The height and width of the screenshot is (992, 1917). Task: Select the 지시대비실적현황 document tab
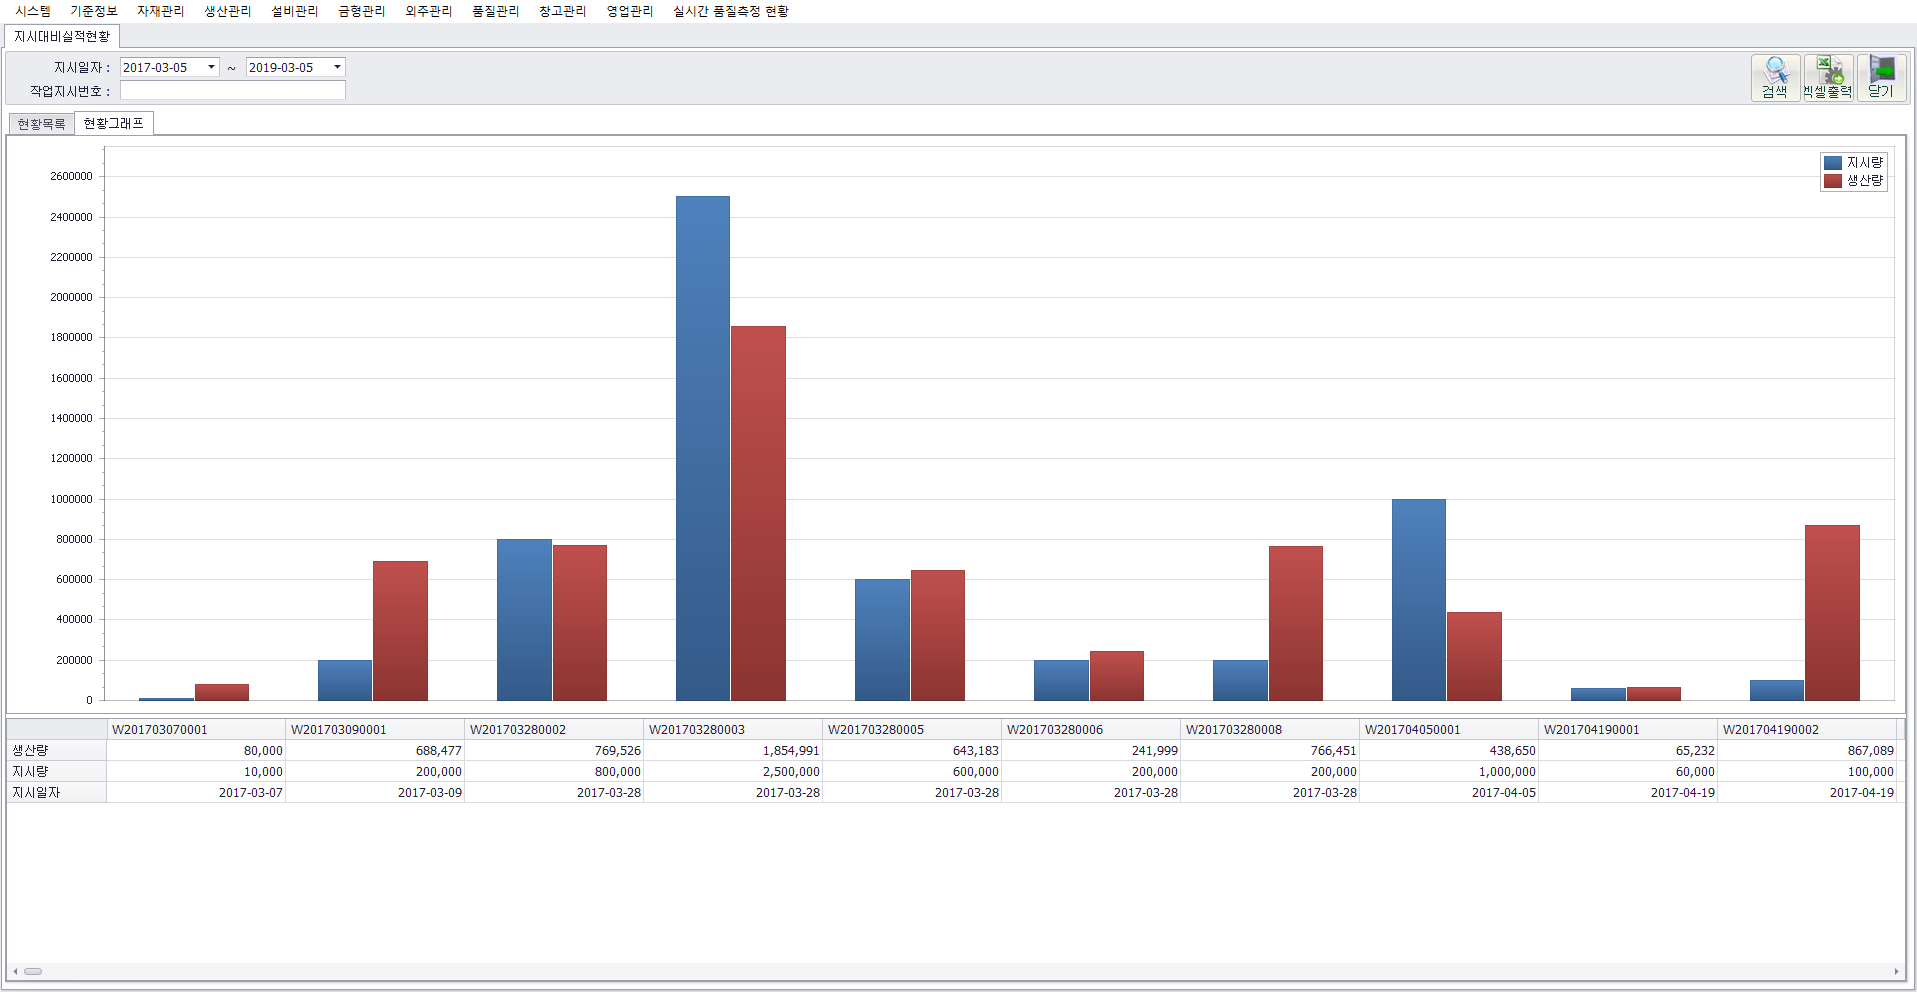[62, 36]
